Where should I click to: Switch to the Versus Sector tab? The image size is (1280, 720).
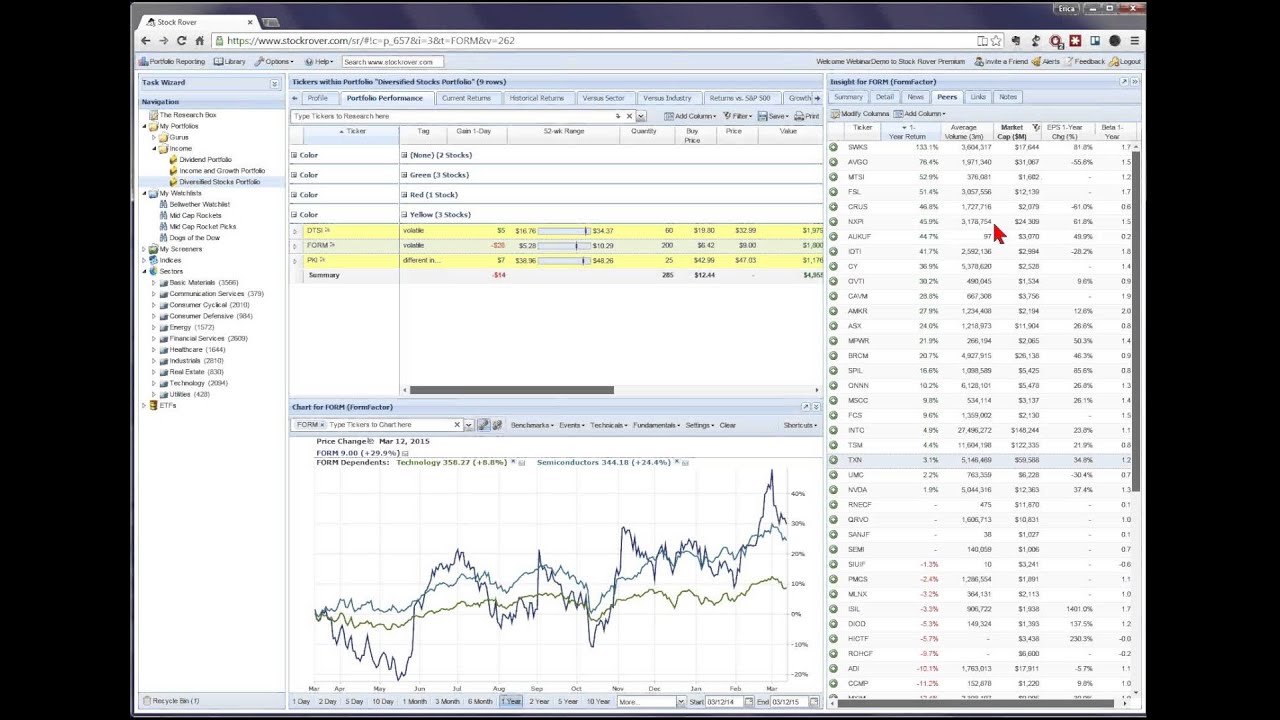pos(603,98)
